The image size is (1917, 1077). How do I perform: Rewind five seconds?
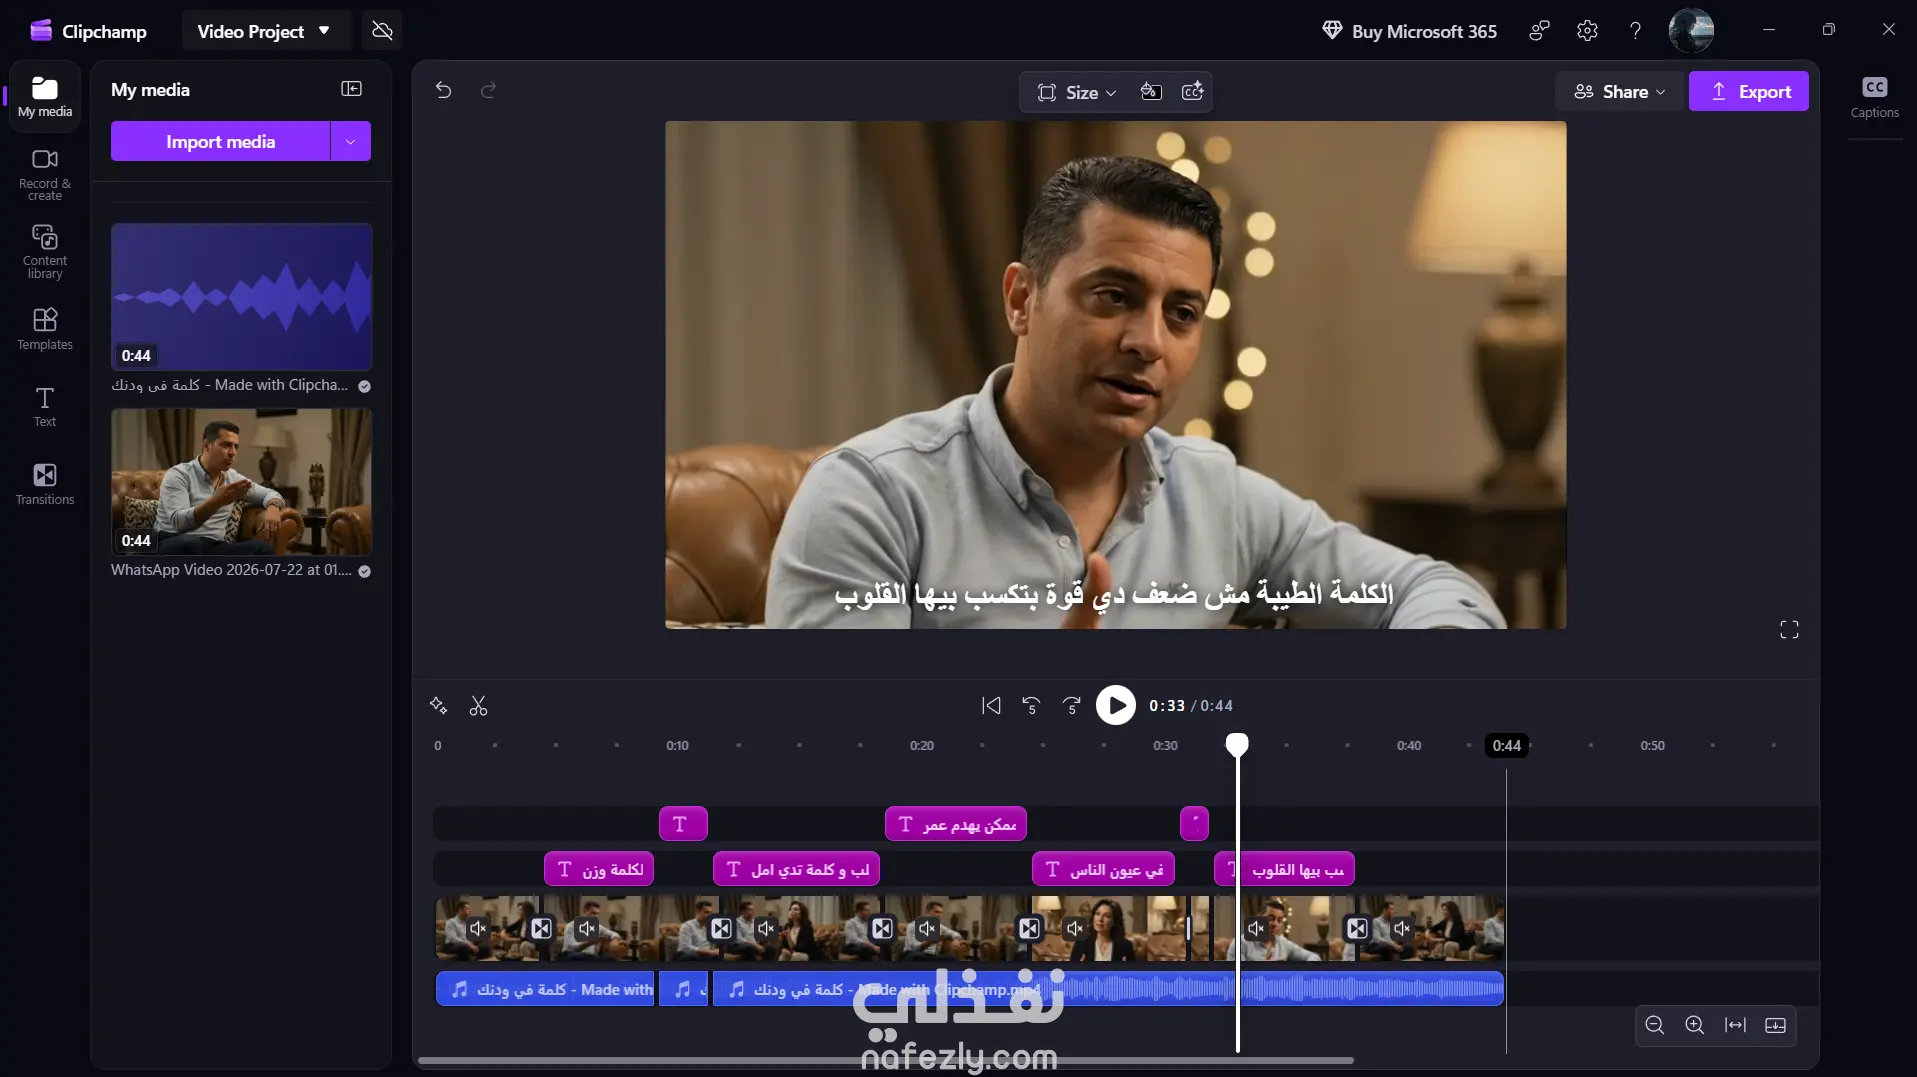tap(1031, 706)
